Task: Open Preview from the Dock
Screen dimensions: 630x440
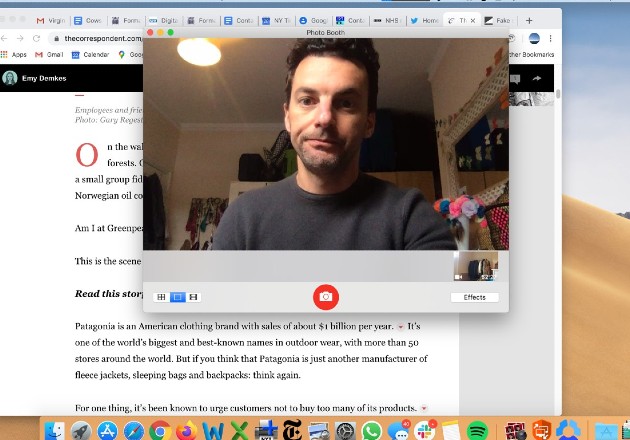Action: pyautogui.click(x=319, y=431)
